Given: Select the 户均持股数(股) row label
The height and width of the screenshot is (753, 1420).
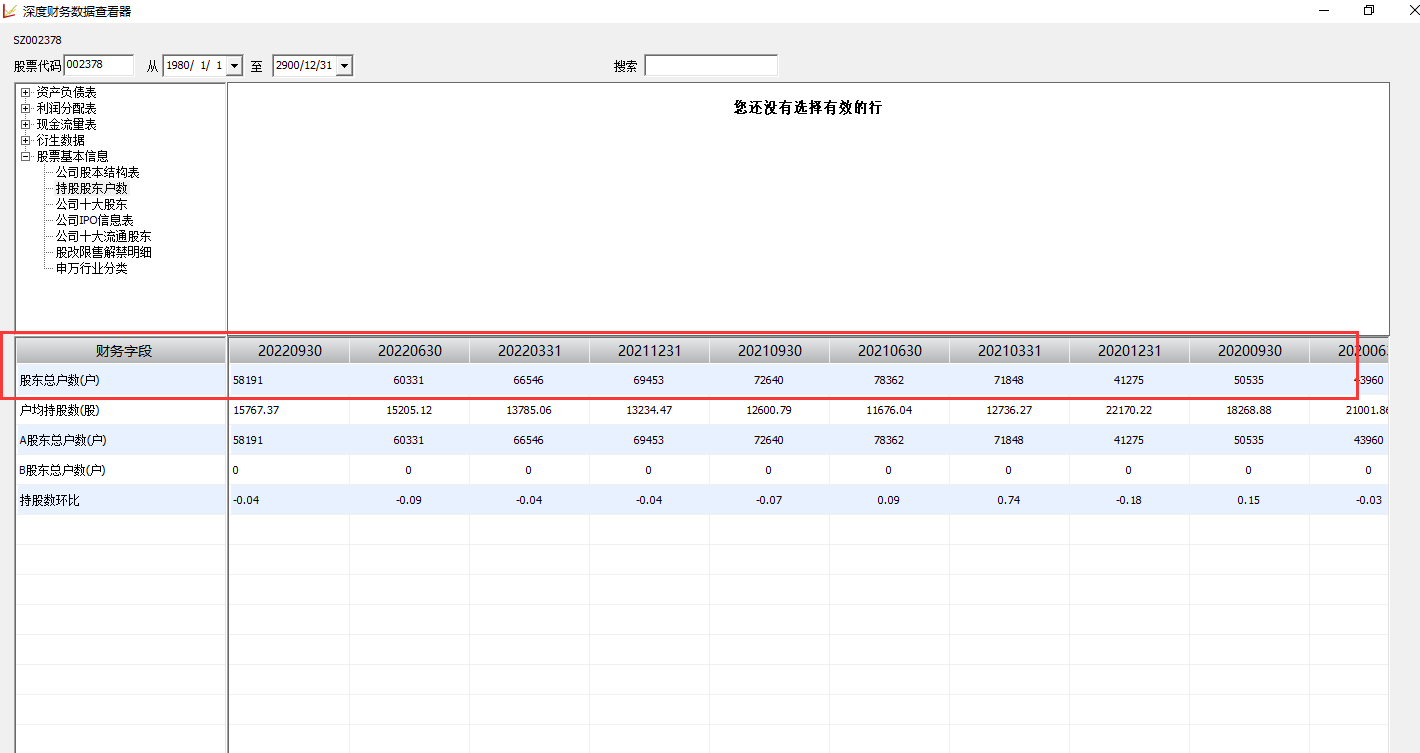Looking at the screenshot, I should coord(60,410).
